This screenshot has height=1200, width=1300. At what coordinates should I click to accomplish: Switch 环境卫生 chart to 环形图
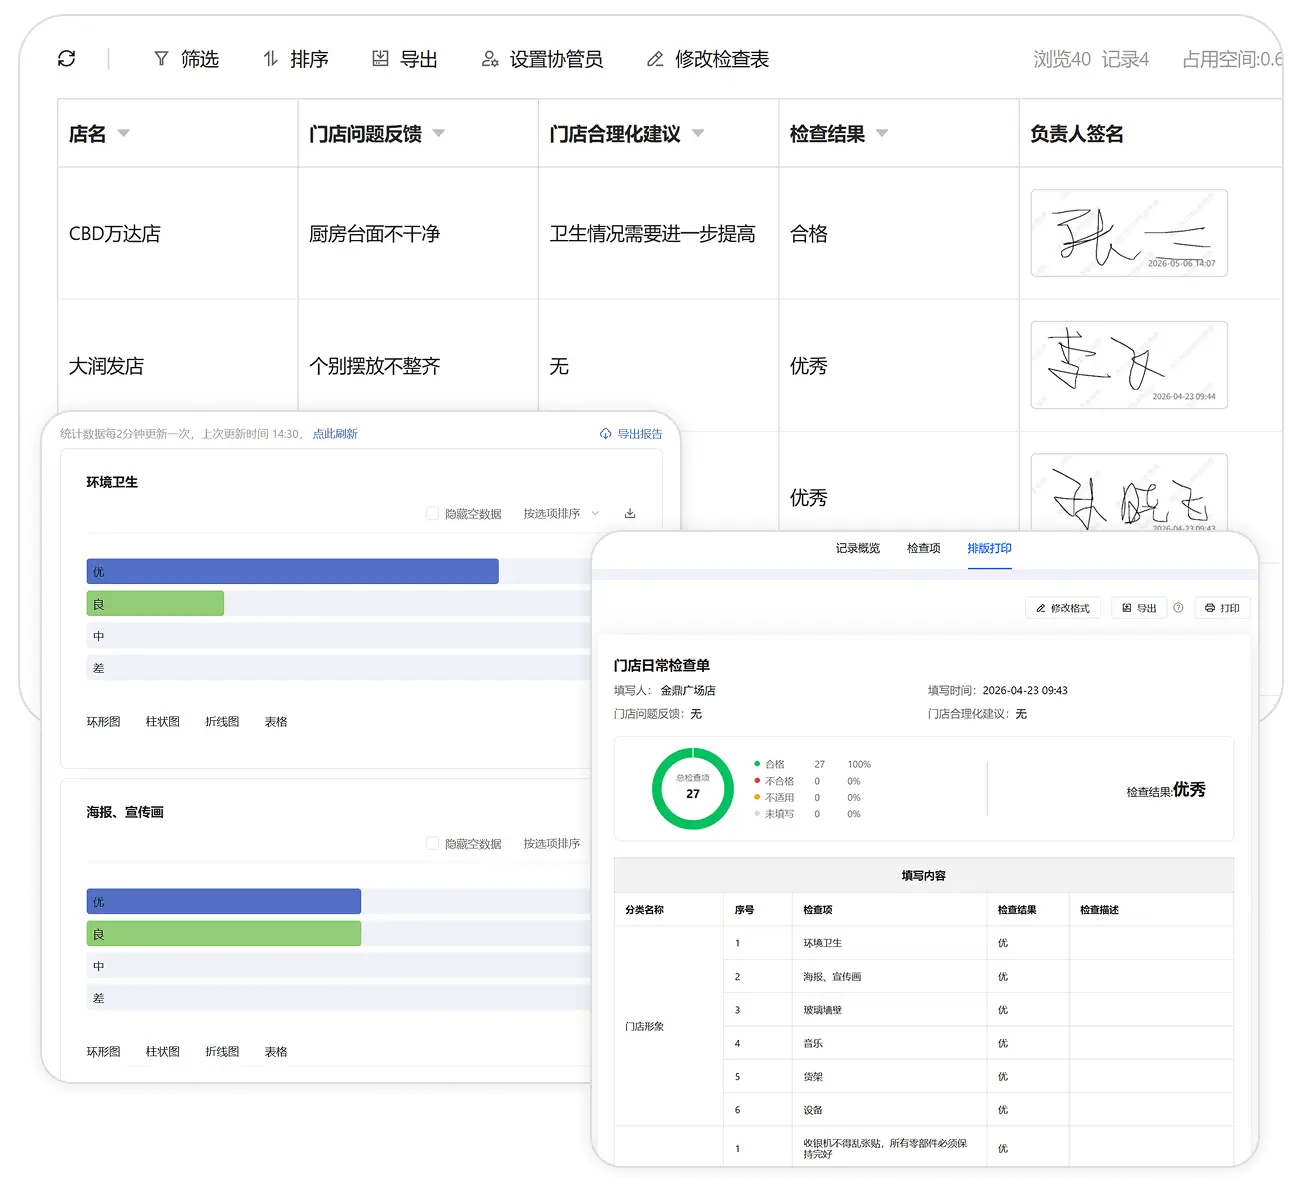pyautogui.click(x=103, y=721)
